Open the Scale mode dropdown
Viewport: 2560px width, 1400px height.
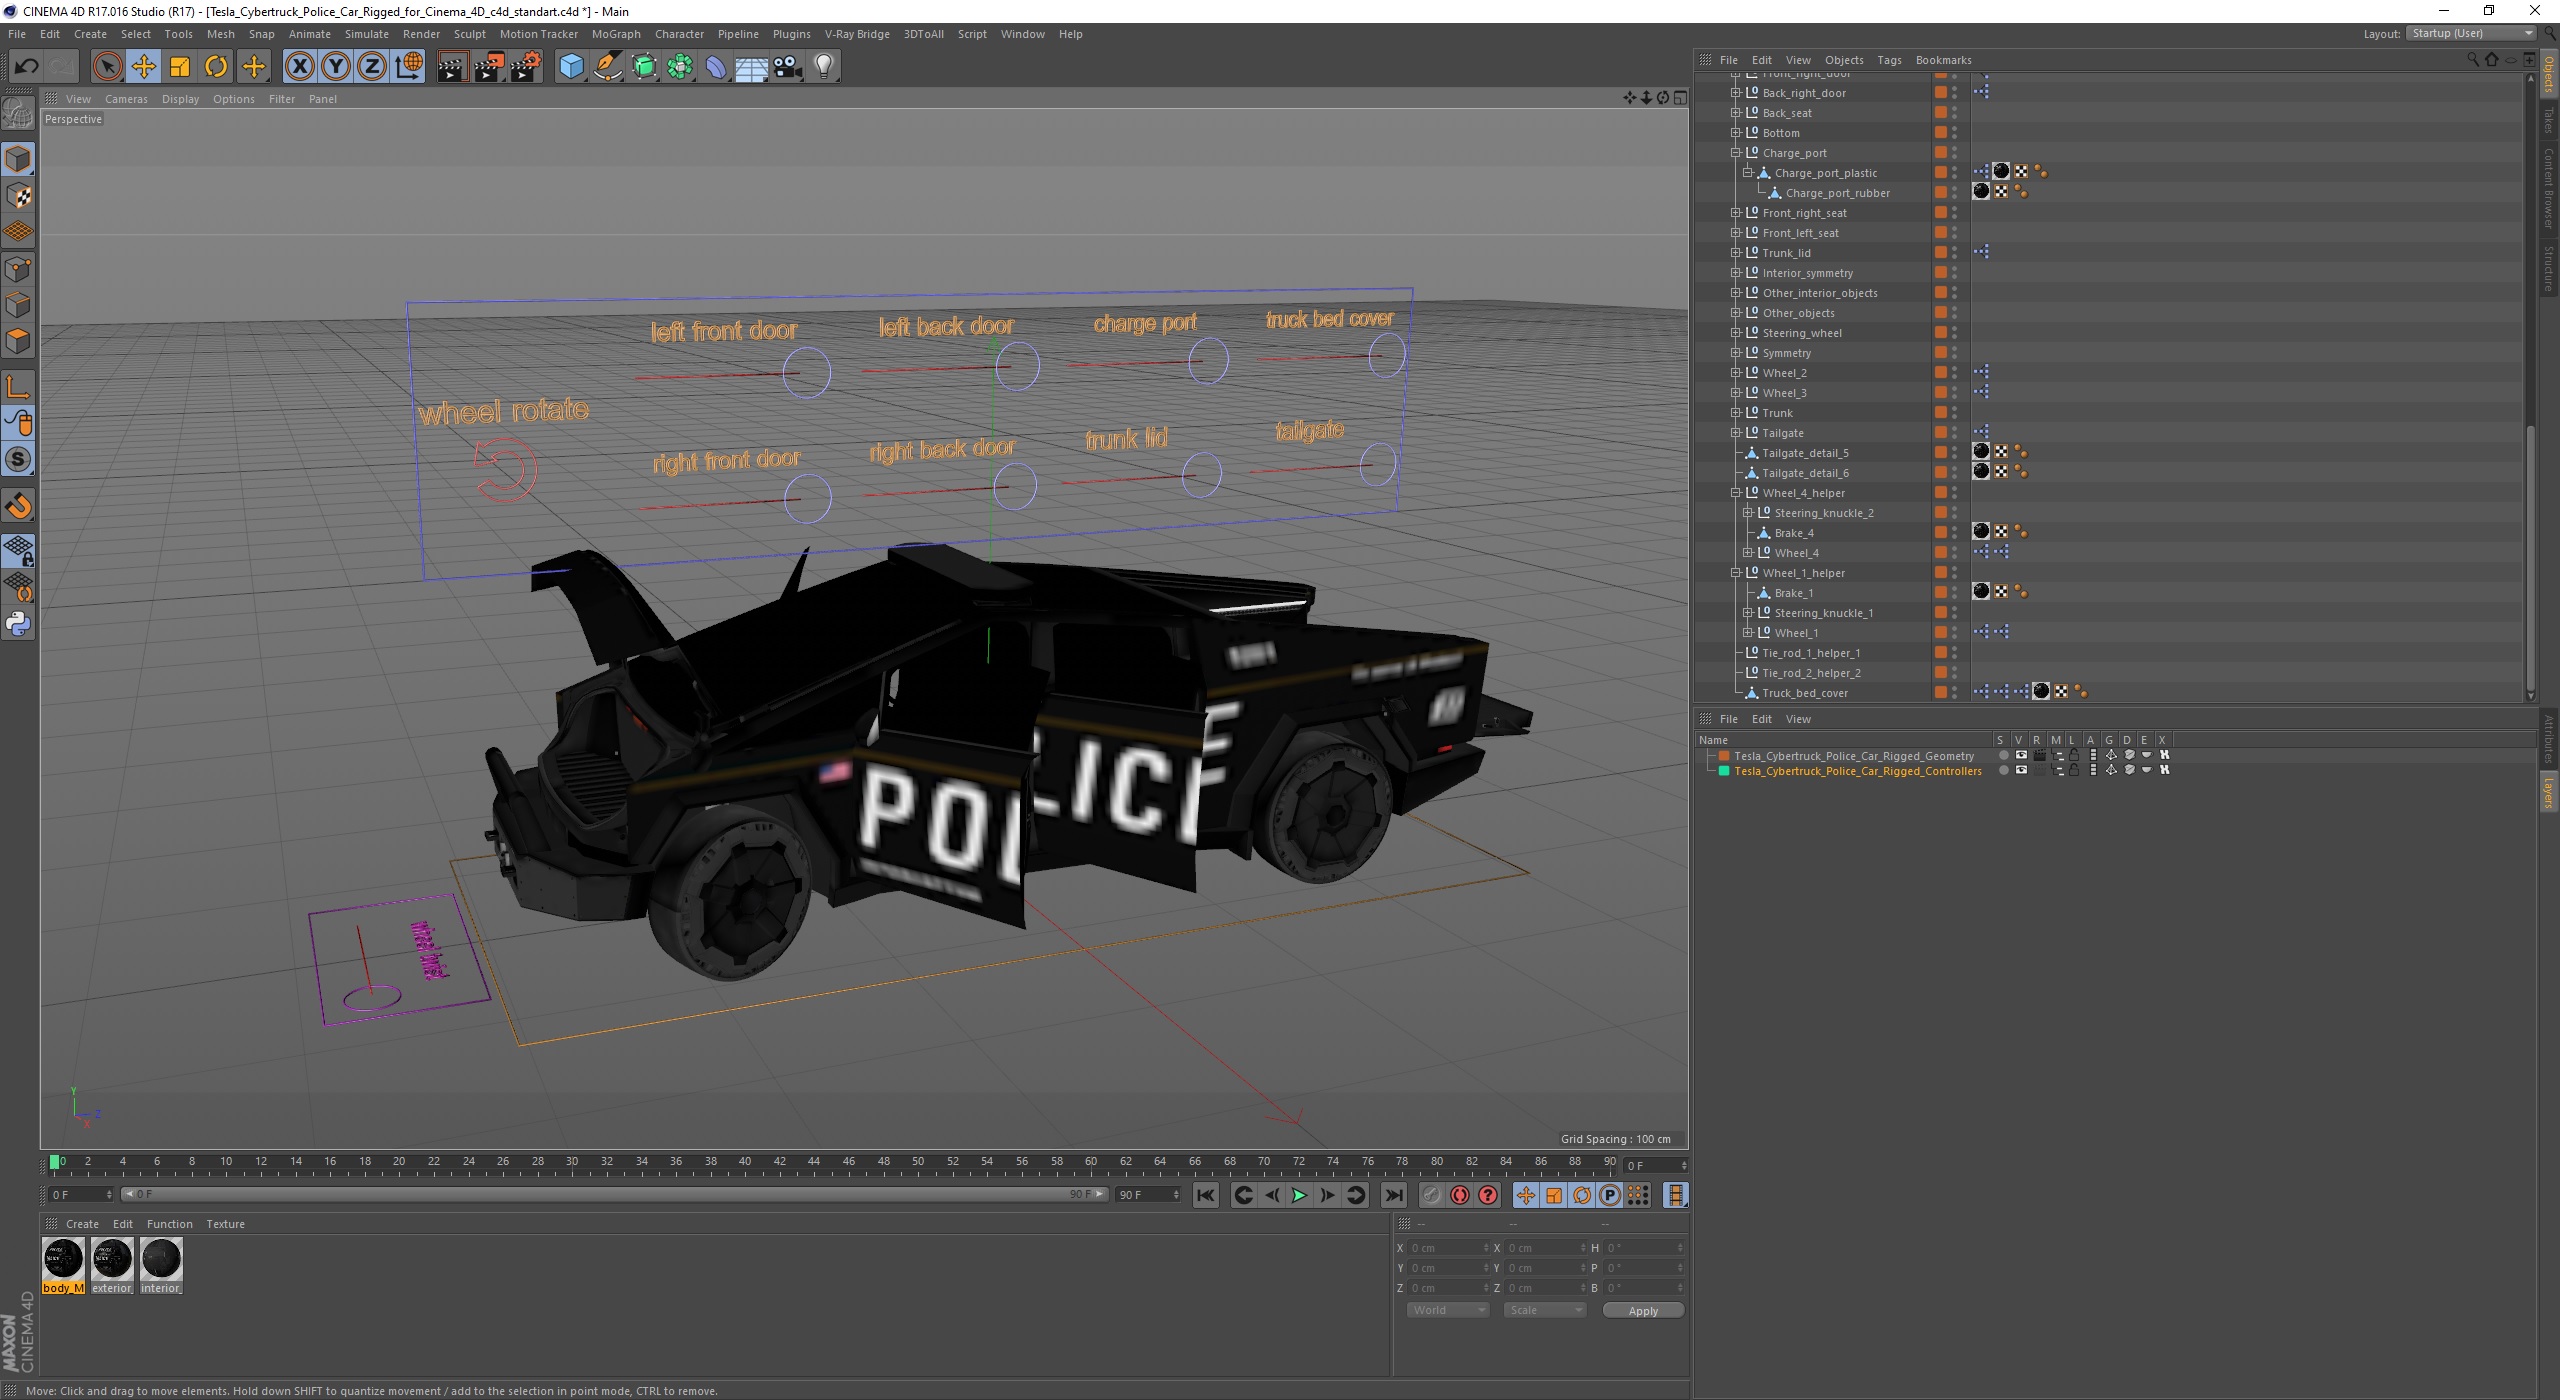(x=1544, y=1310)
